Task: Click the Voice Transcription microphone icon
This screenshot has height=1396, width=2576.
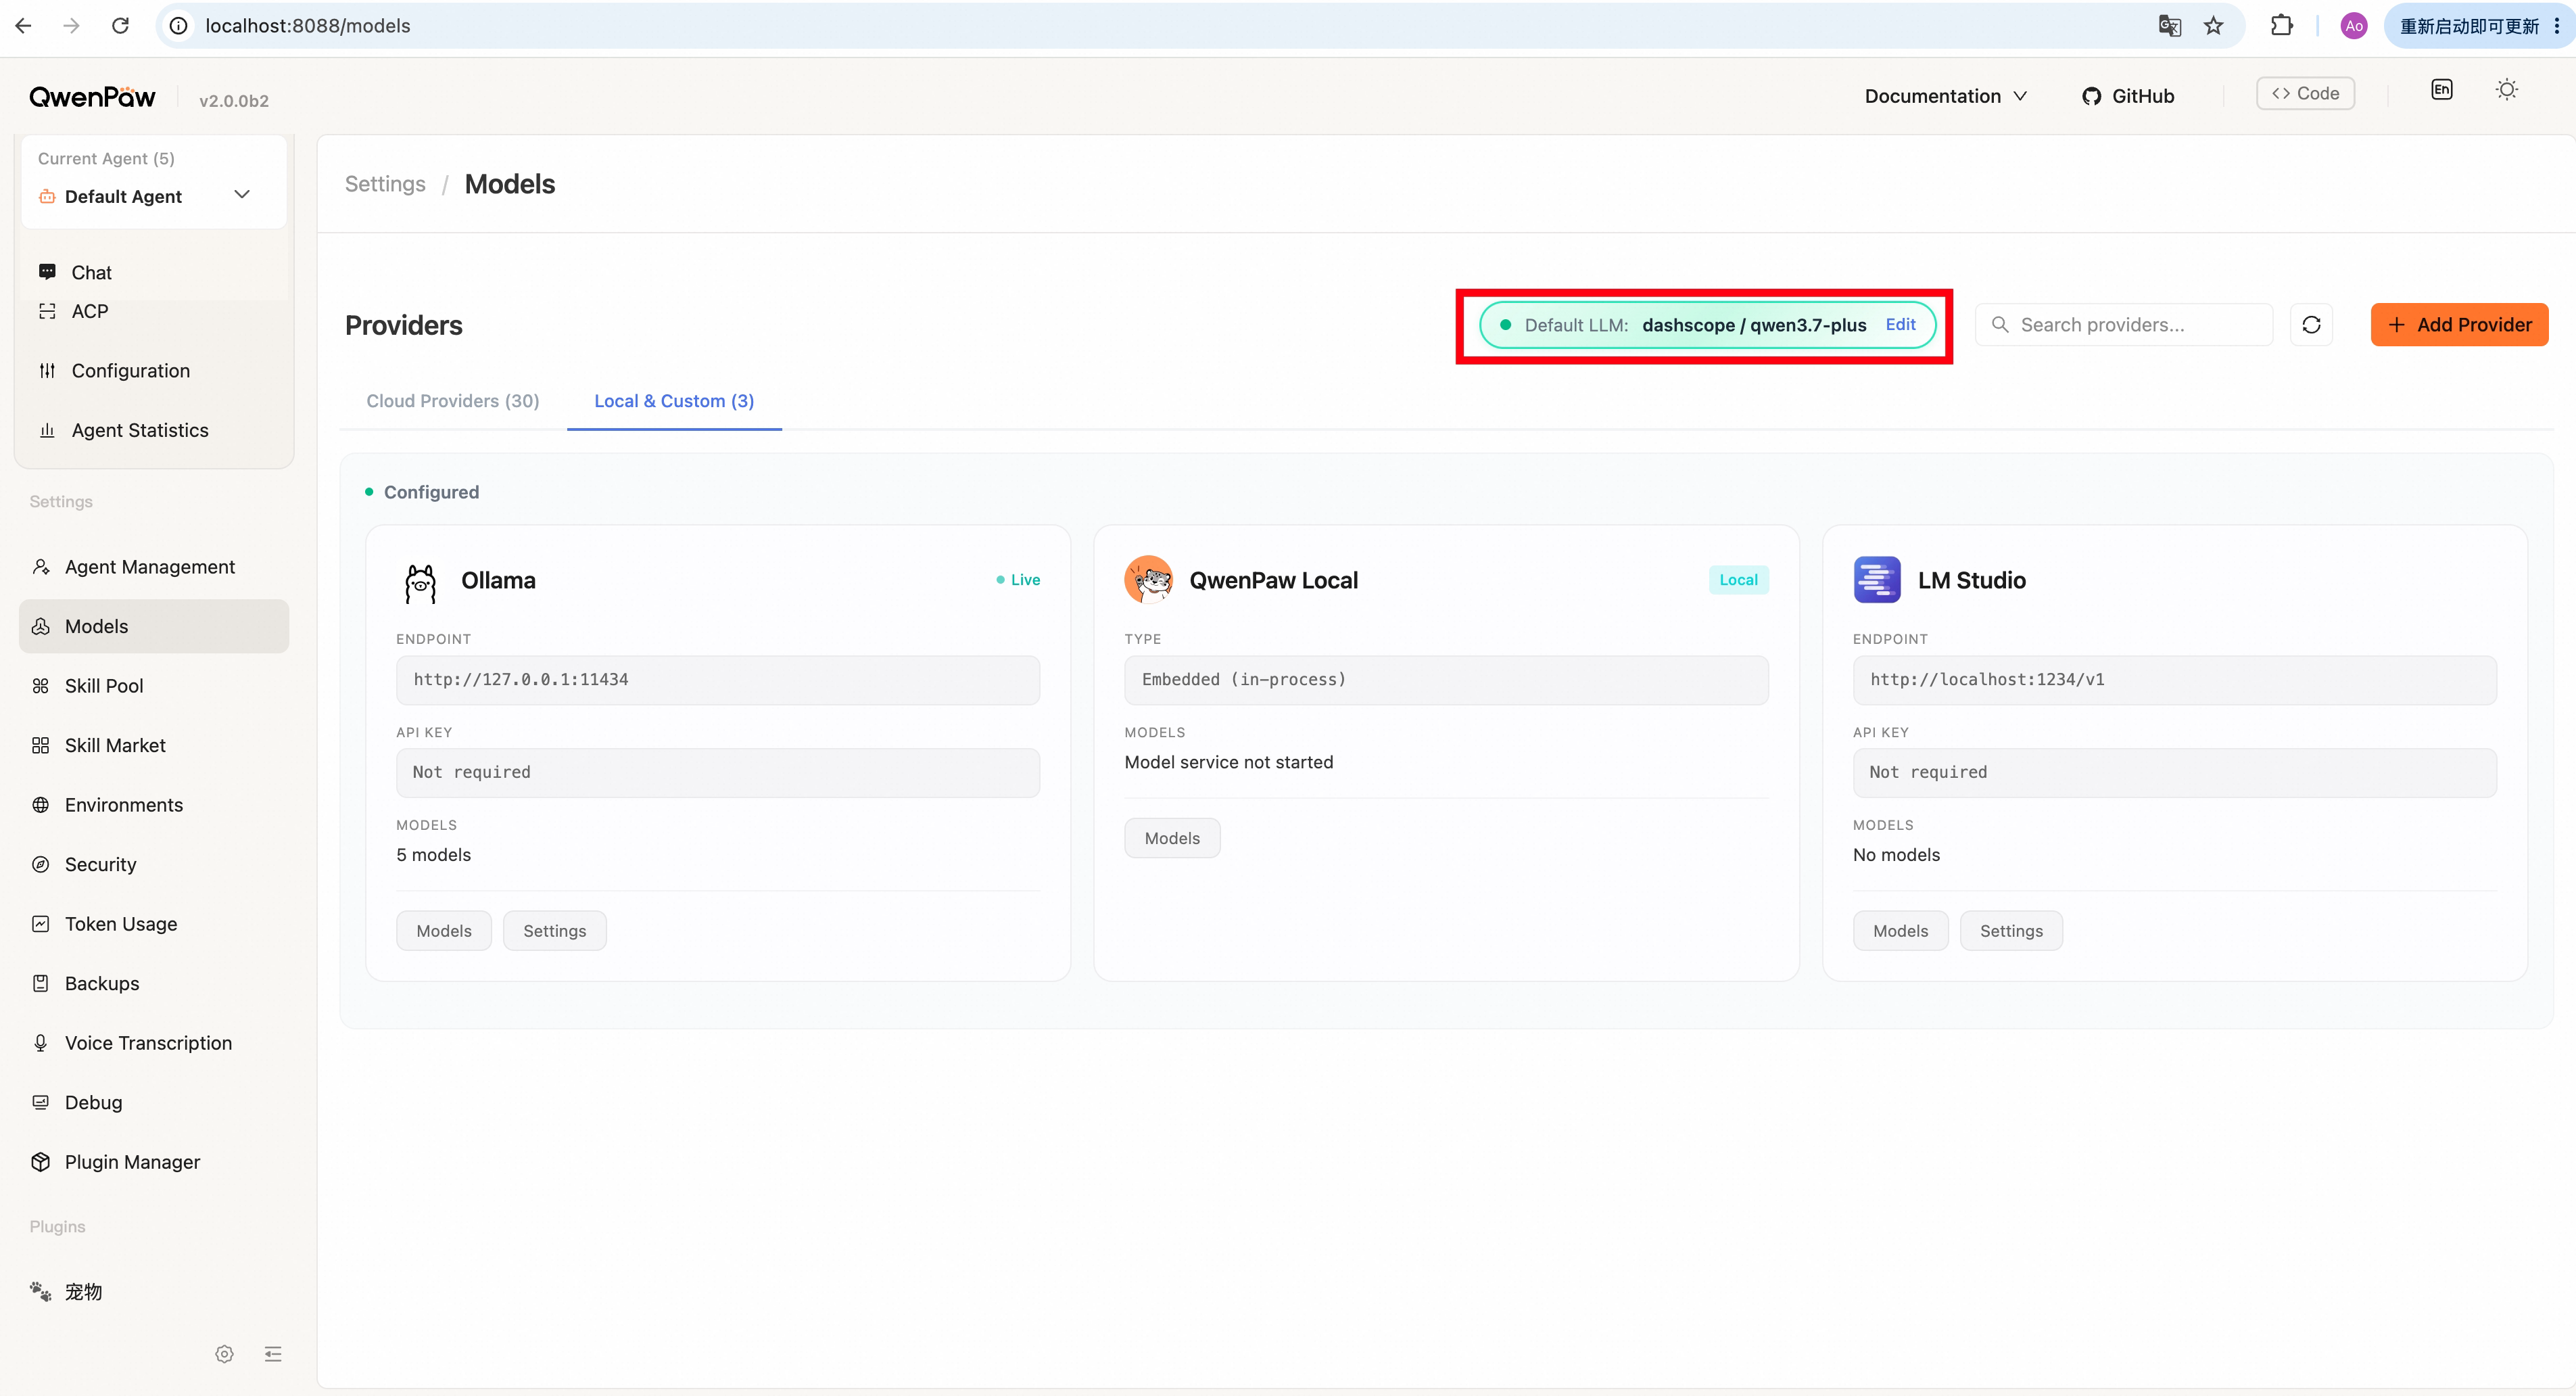Action: (x=41, y=1043)
